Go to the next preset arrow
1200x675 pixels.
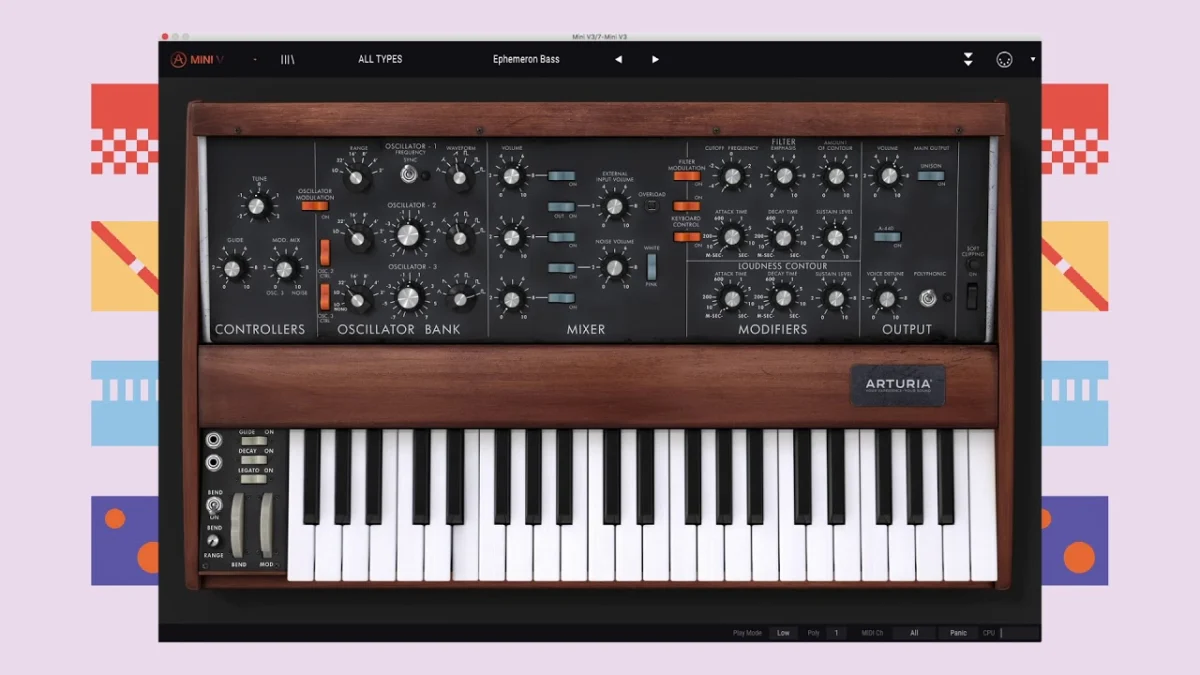[655, 60]
